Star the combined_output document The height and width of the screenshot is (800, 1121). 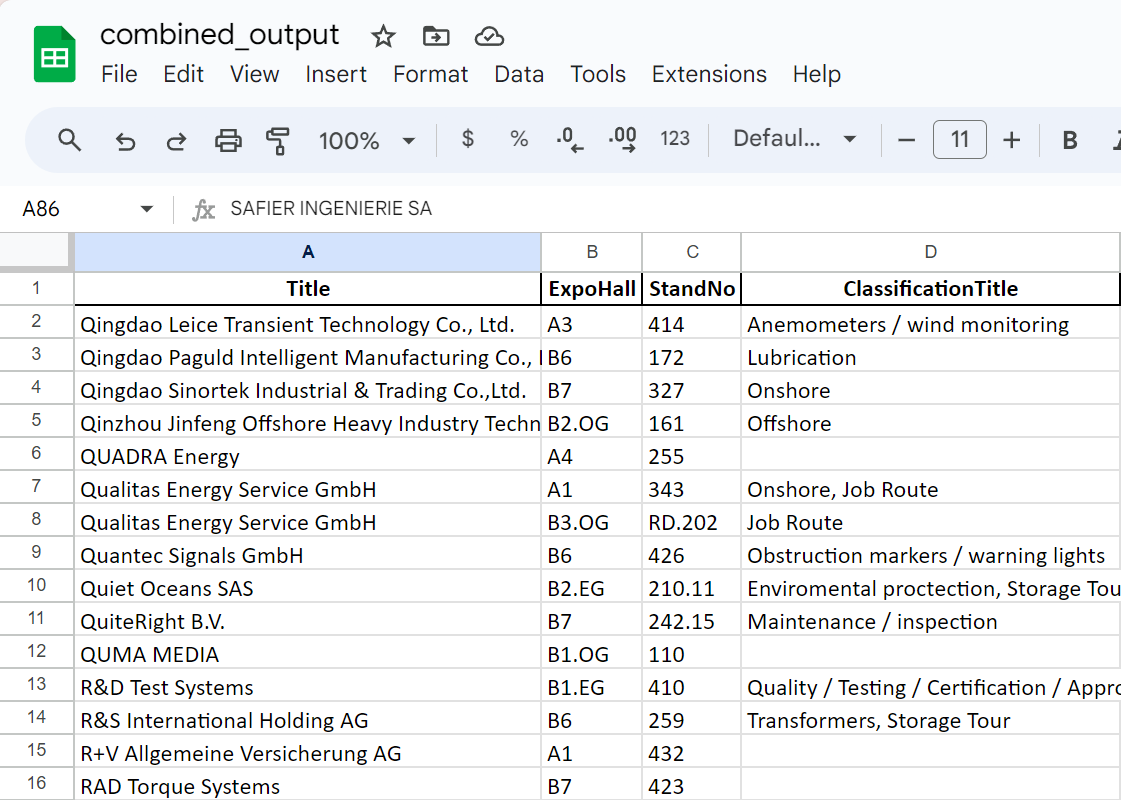click(383, 36)
